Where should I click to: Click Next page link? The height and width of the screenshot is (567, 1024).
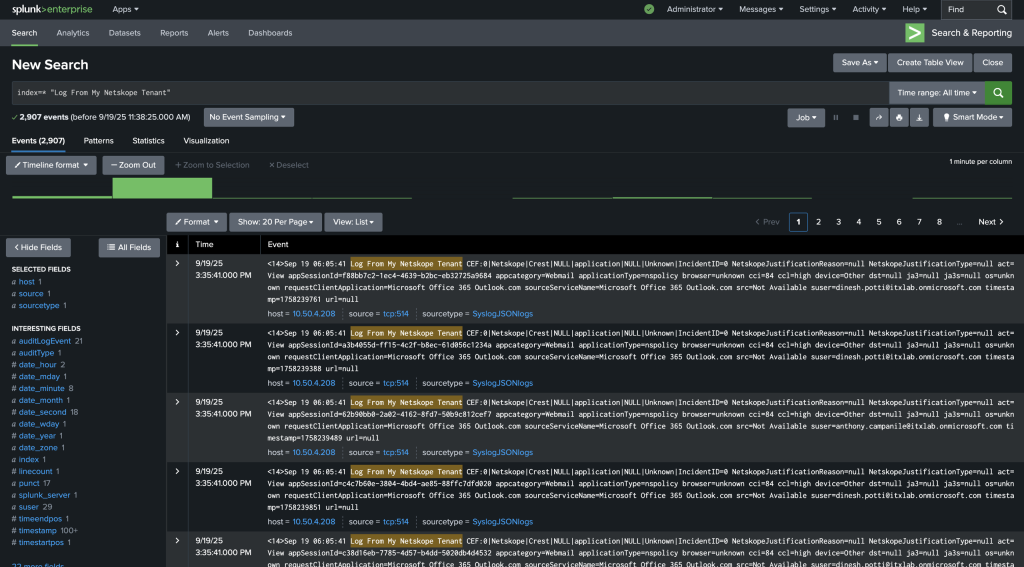(991, 222)
